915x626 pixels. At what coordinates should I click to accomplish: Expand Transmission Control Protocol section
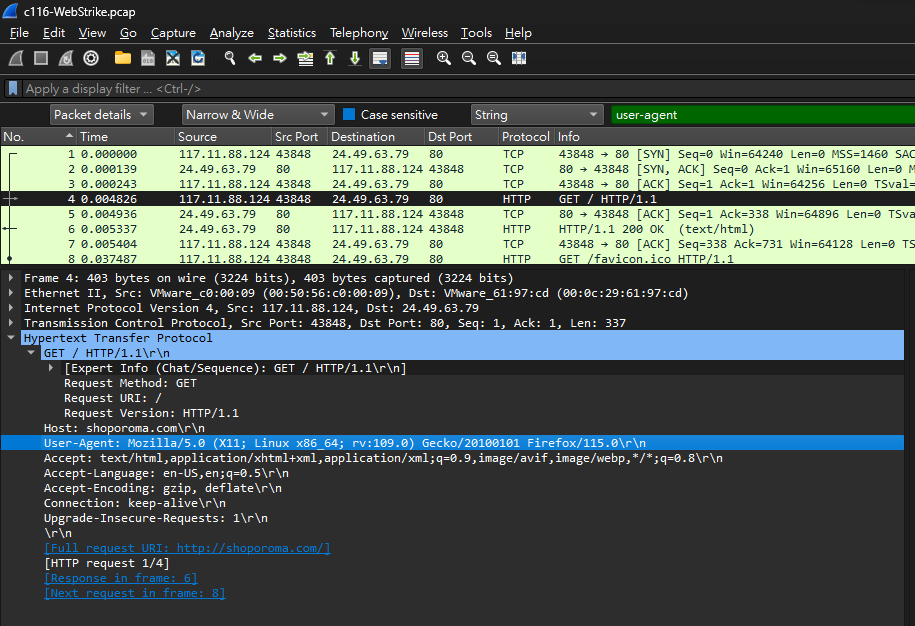pos(11,323)
